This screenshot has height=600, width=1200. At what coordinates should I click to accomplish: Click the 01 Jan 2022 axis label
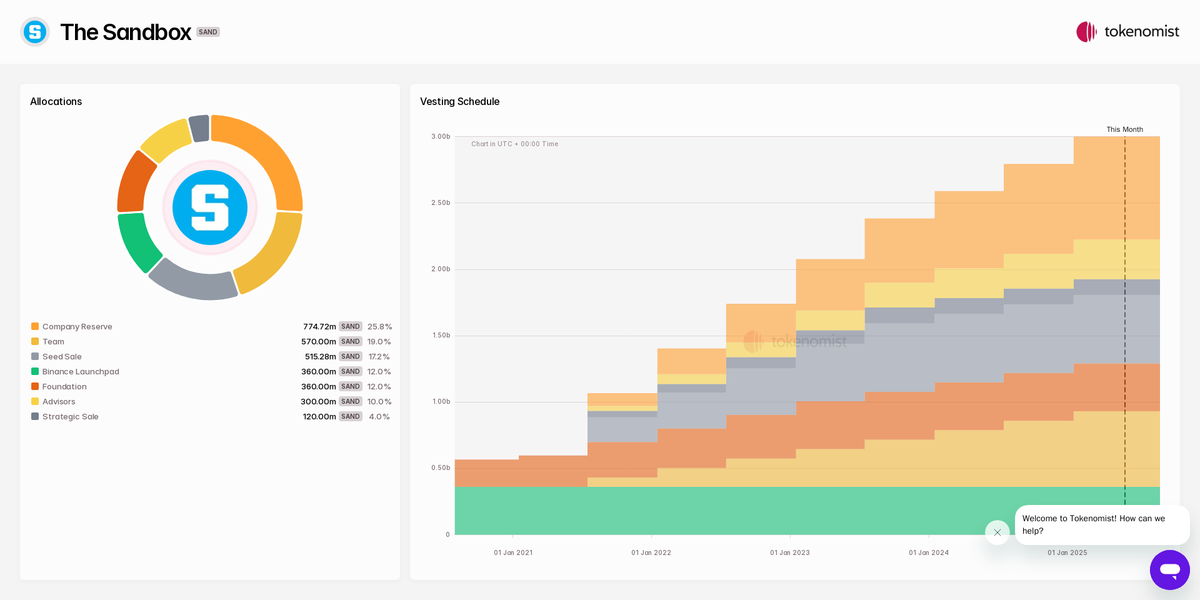point(651,552)
